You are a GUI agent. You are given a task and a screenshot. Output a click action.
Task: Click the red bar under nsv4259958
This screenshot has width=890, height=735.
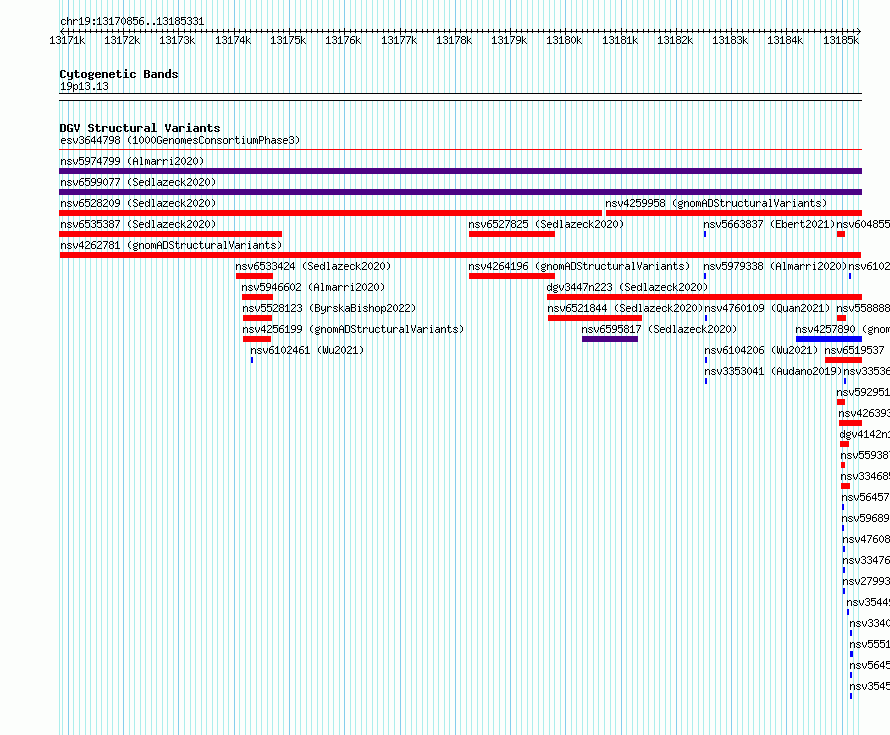(734, 213)
